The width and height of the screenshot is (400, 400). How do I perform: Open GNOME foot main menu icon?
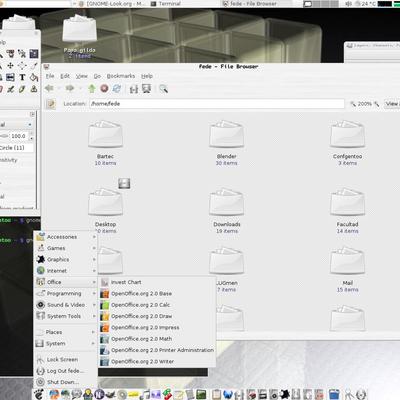pos(39,394)
